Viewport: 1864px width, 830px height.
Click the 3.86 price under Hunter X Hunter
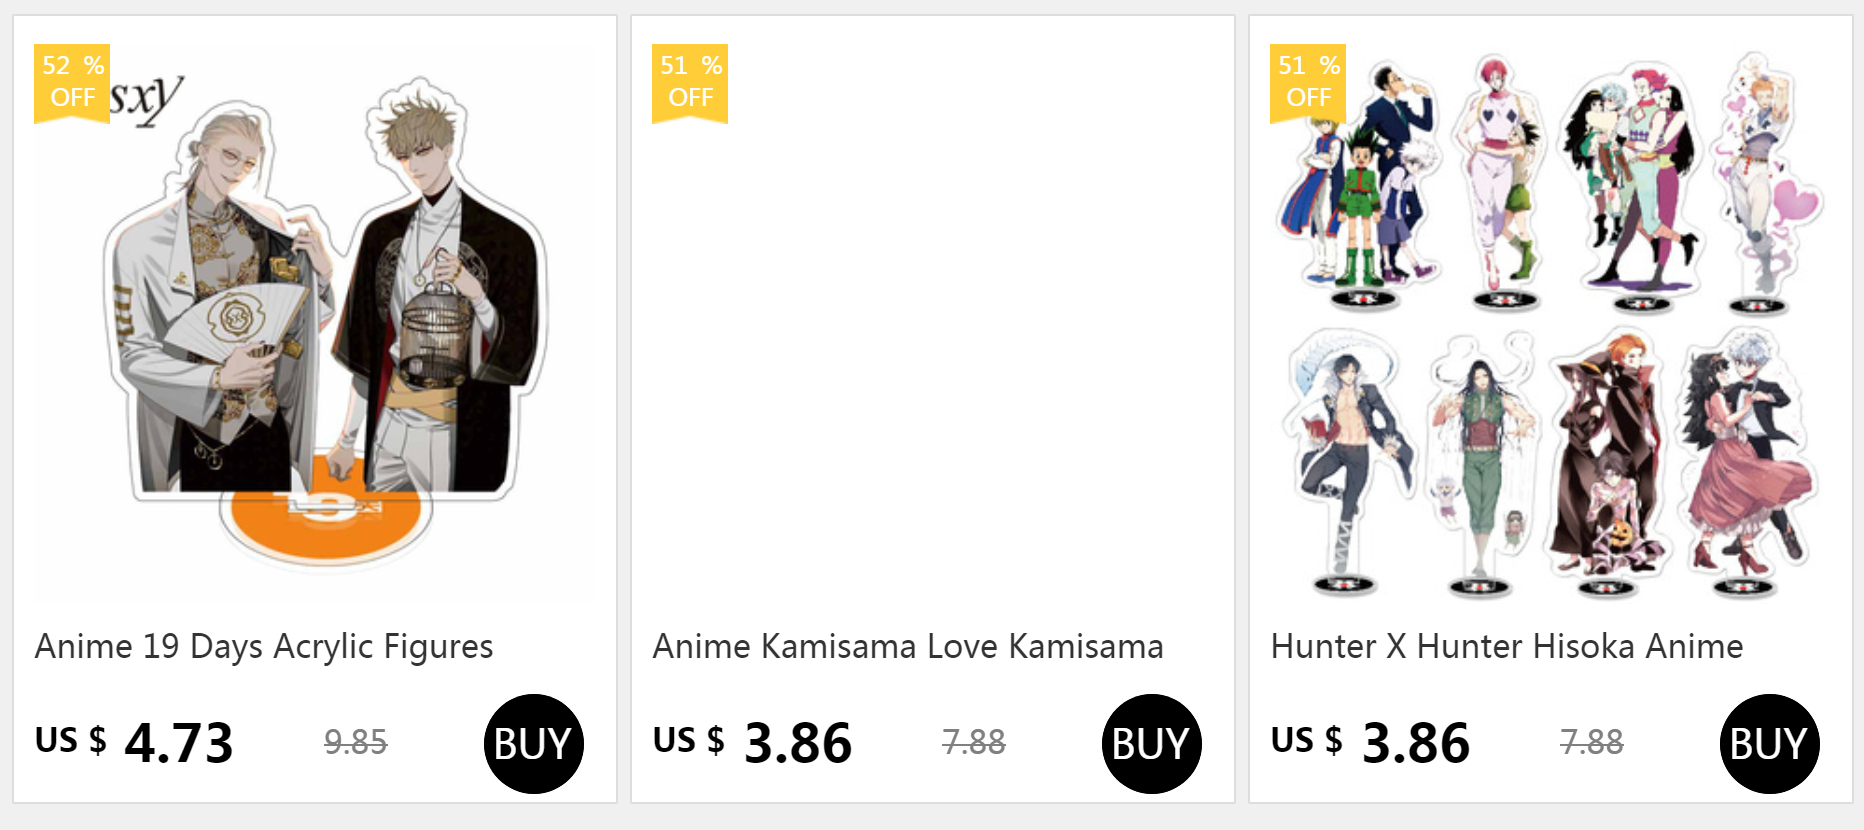[x=1415, y=743]
